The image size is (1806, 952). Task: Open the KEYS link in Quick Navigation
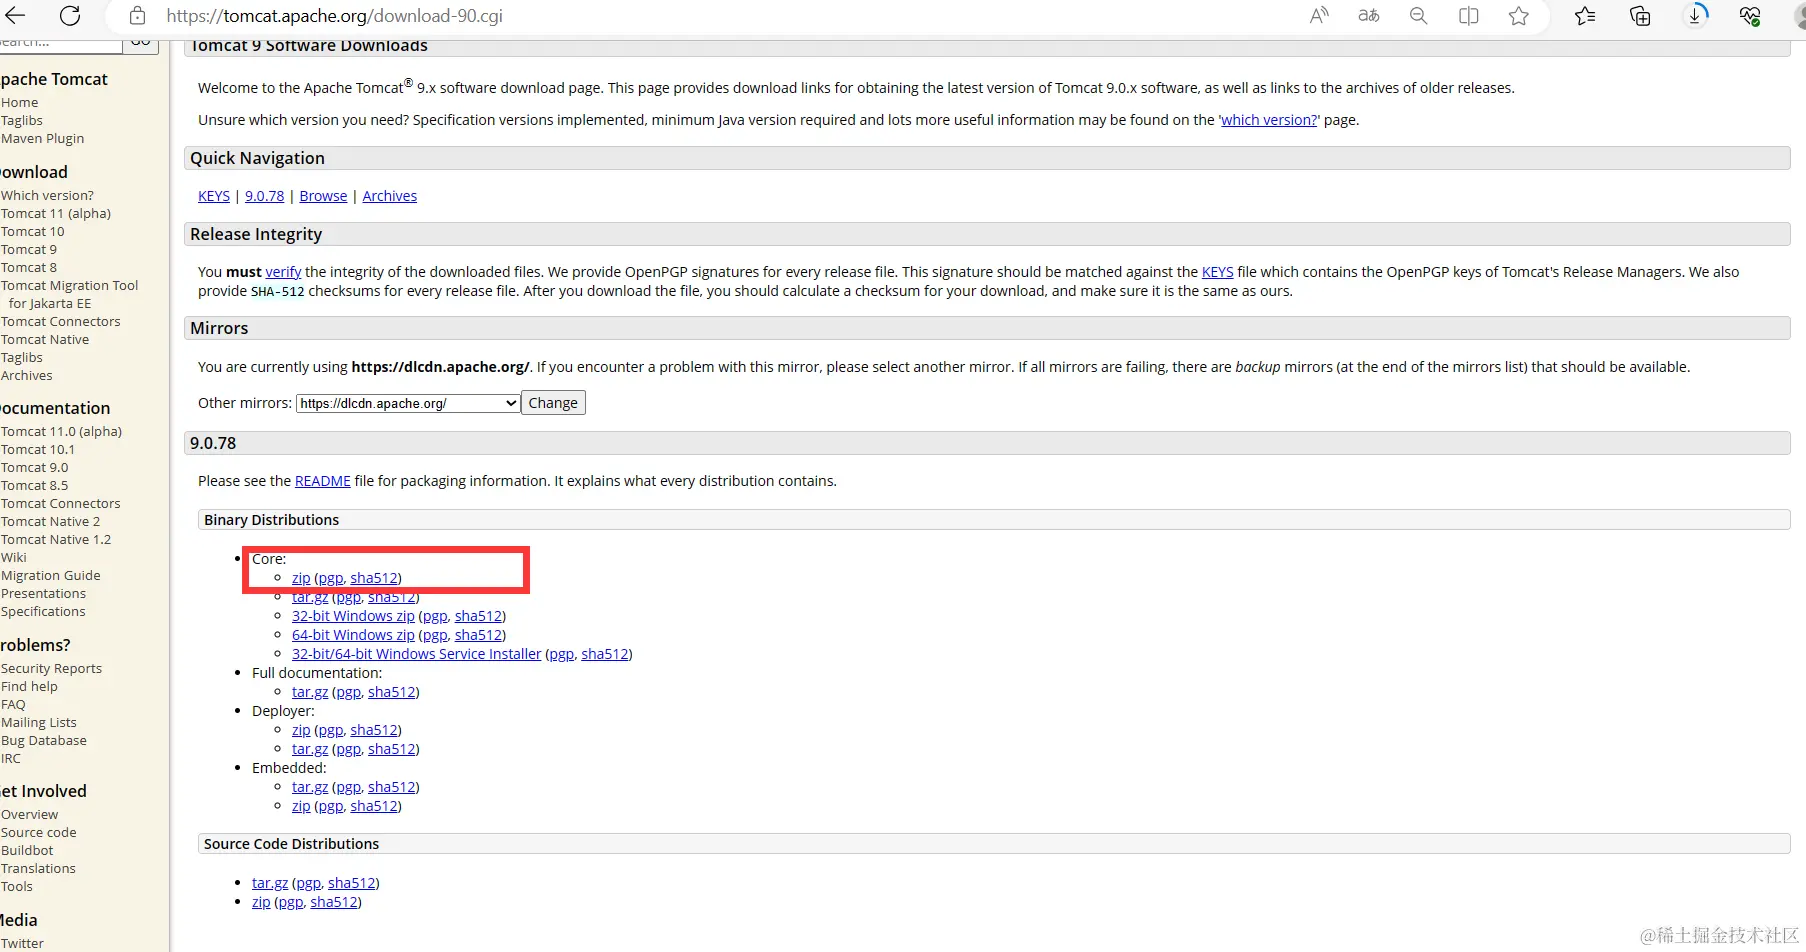(214, 196)
